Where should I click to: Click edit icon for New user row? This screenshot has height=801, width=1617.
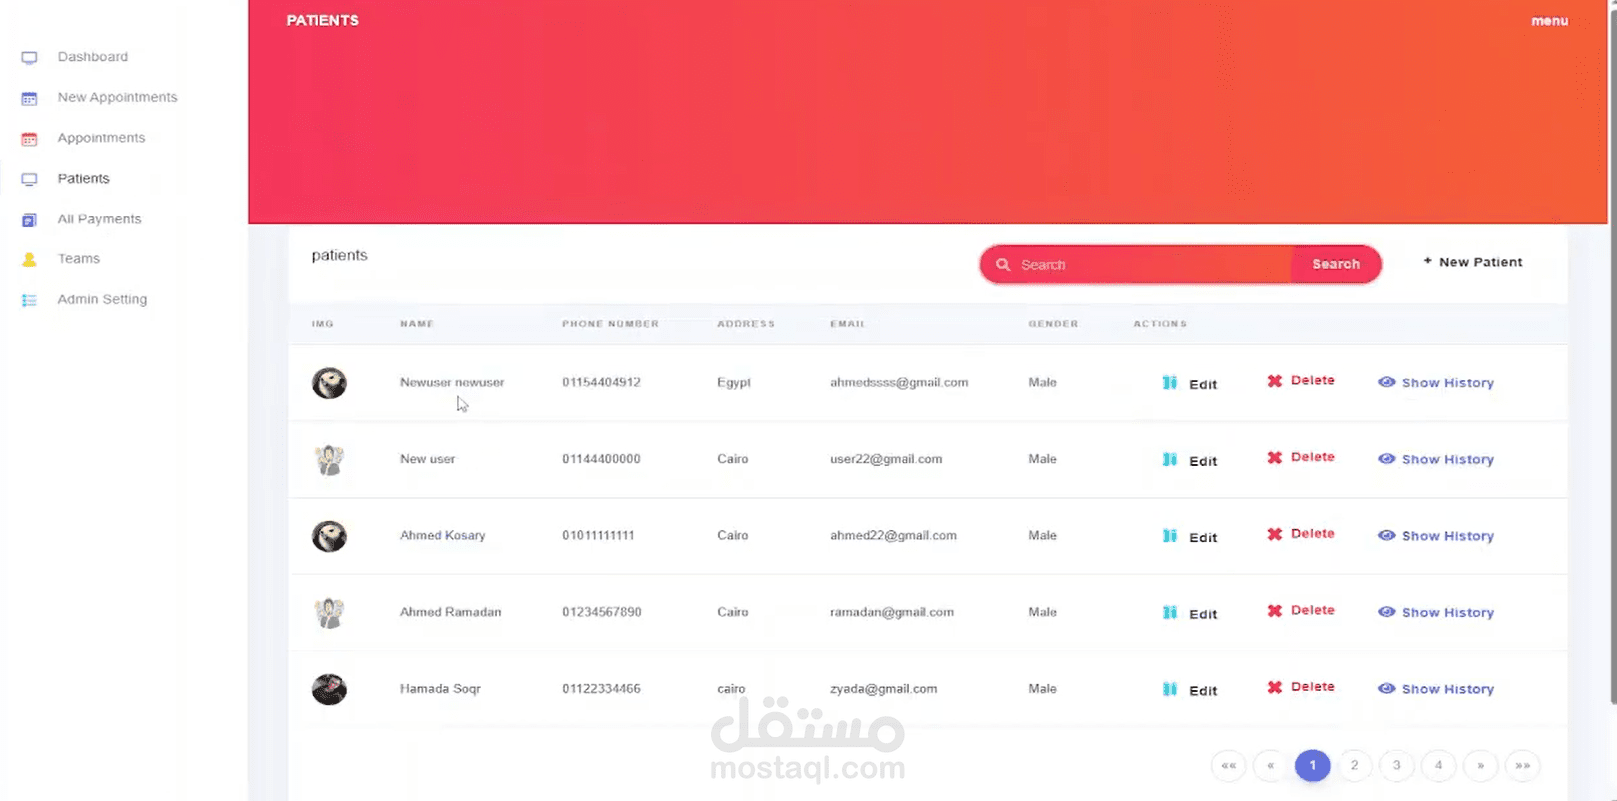pyautogui.click(x=1169, y=460)
